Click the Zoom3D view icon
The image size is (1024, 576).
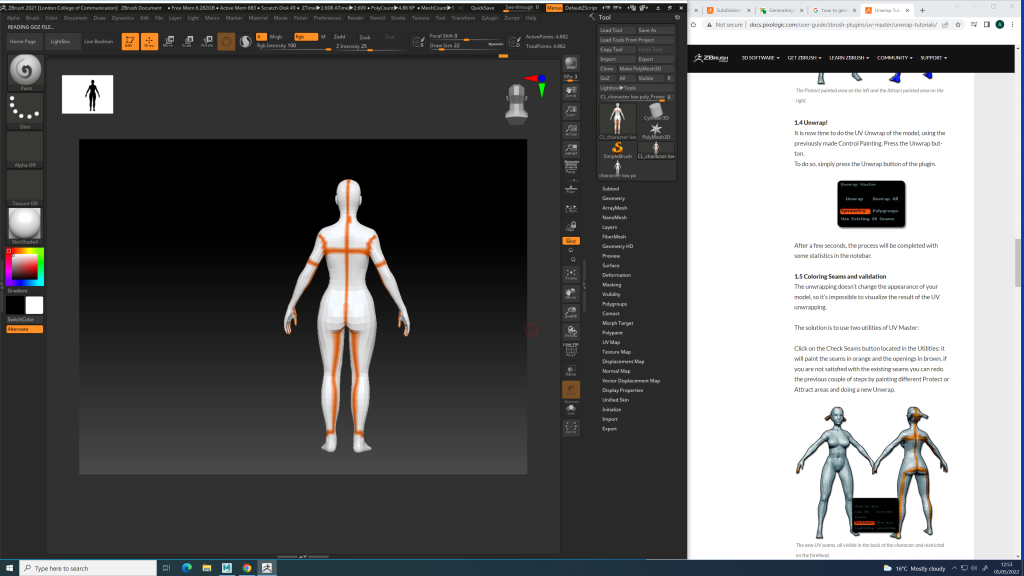tap(571, 312)
